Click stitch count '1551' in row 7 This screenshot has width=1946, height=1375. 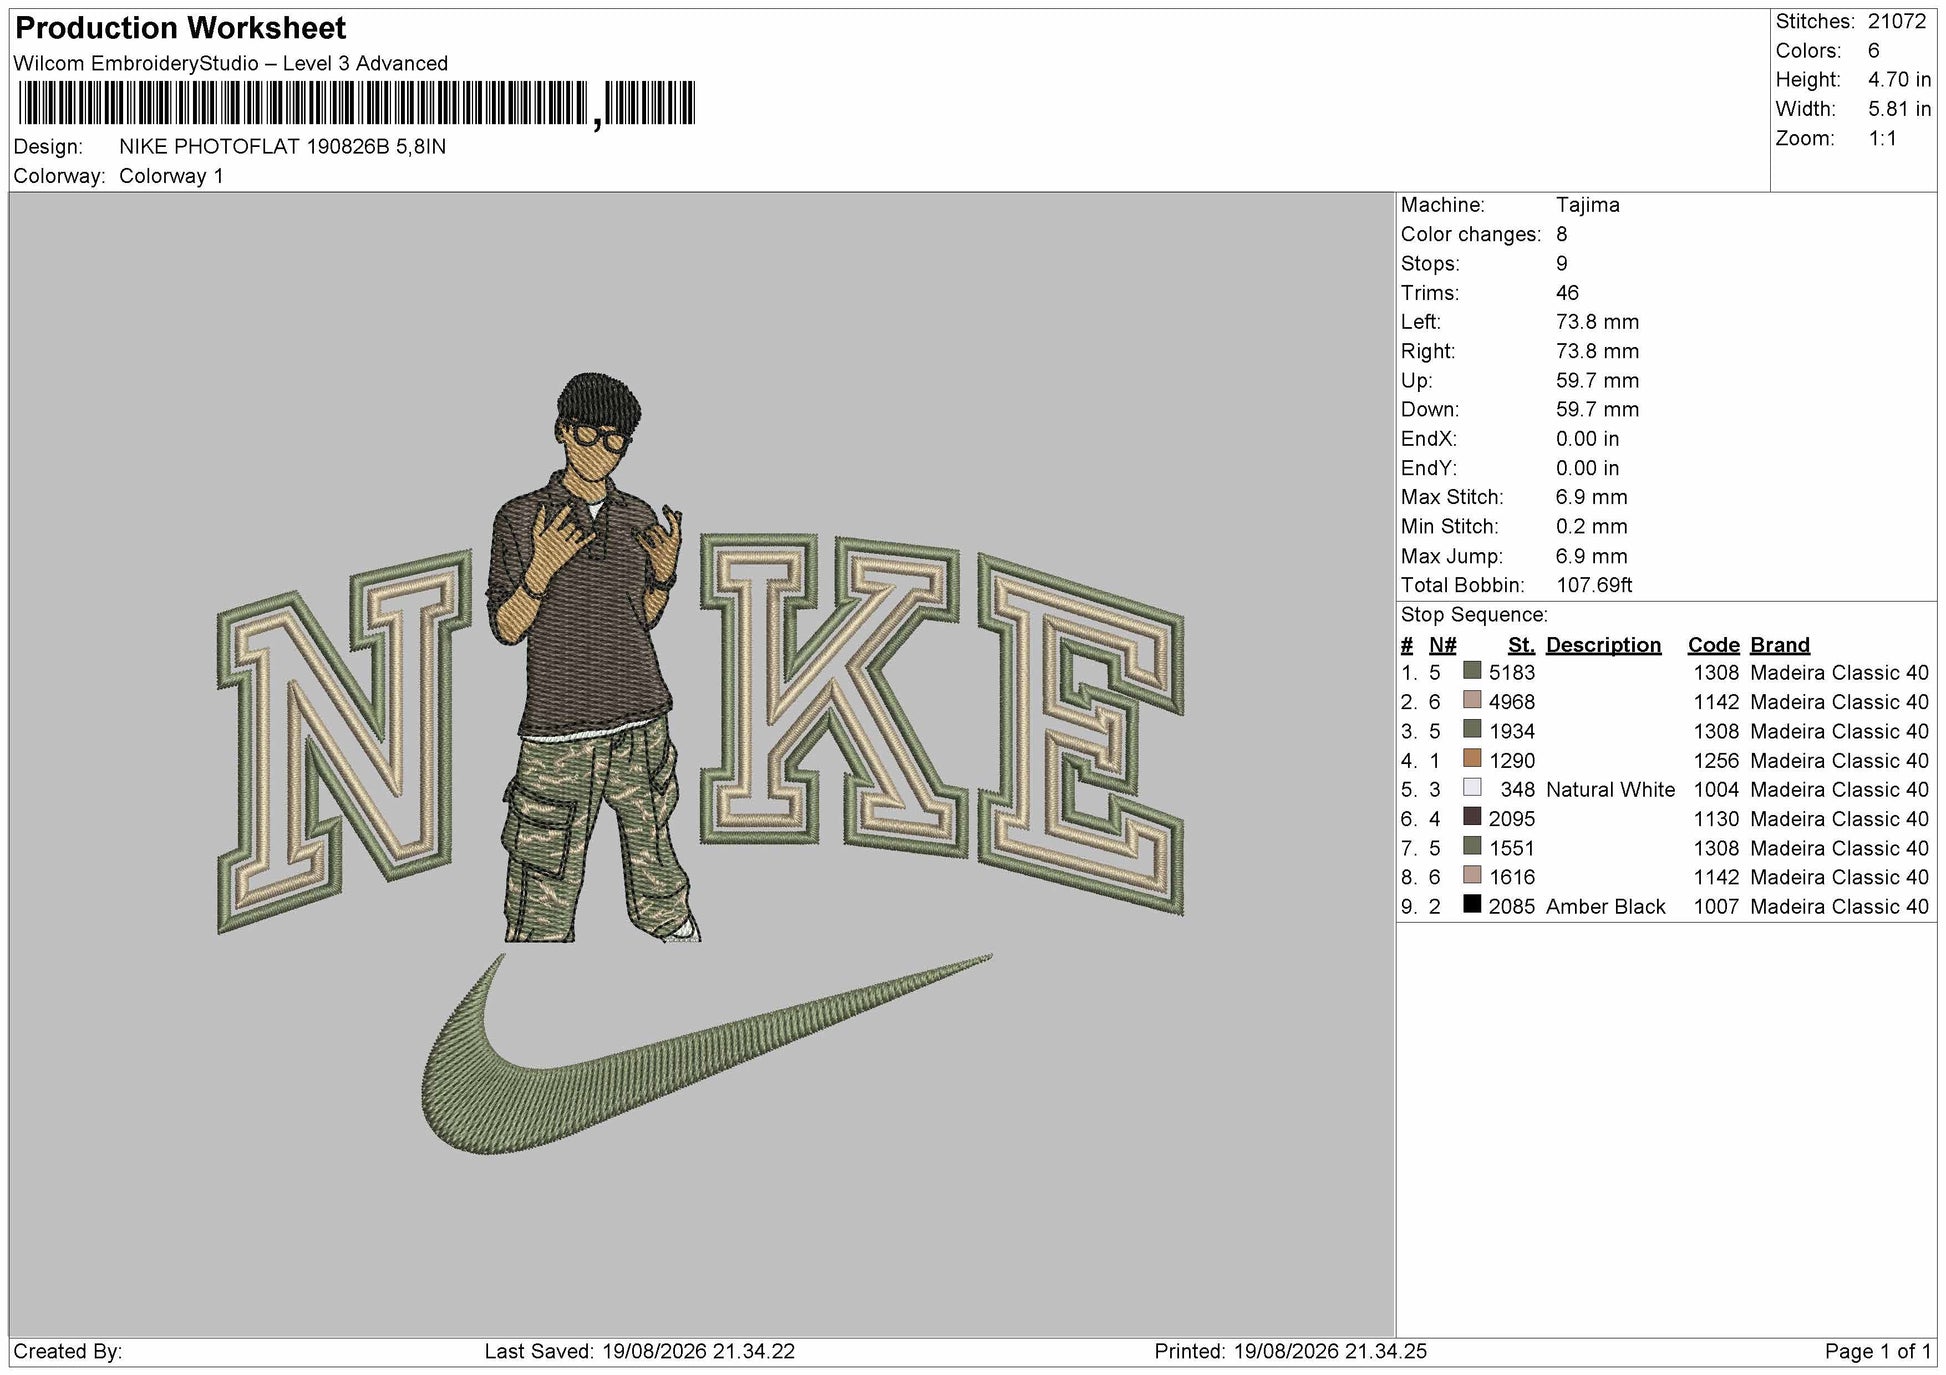1511,848
